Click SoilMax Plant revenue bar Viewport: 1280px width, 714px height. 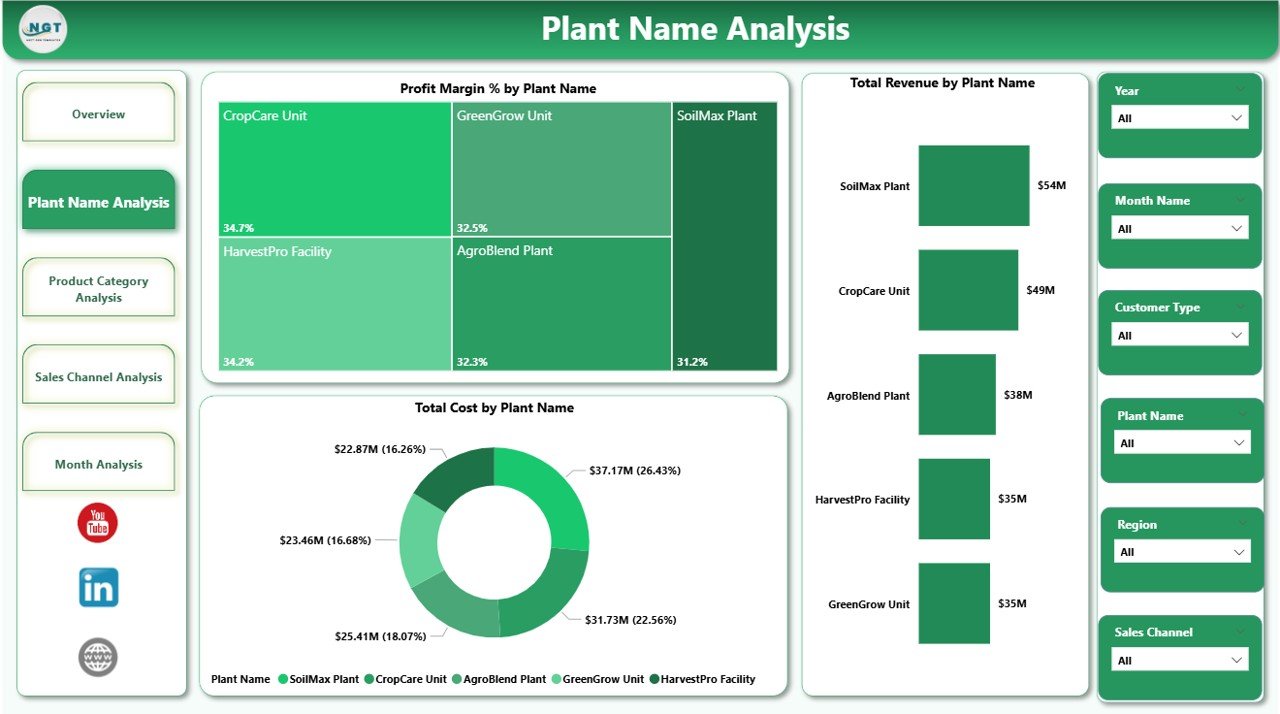click(x=973, y=185)
